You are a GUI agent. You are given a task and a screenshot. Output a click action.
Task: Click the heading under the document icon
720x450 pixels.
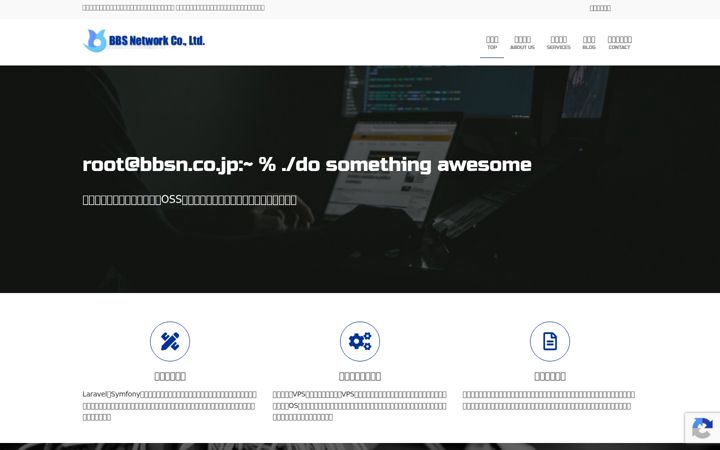click(x=550, y=376)
